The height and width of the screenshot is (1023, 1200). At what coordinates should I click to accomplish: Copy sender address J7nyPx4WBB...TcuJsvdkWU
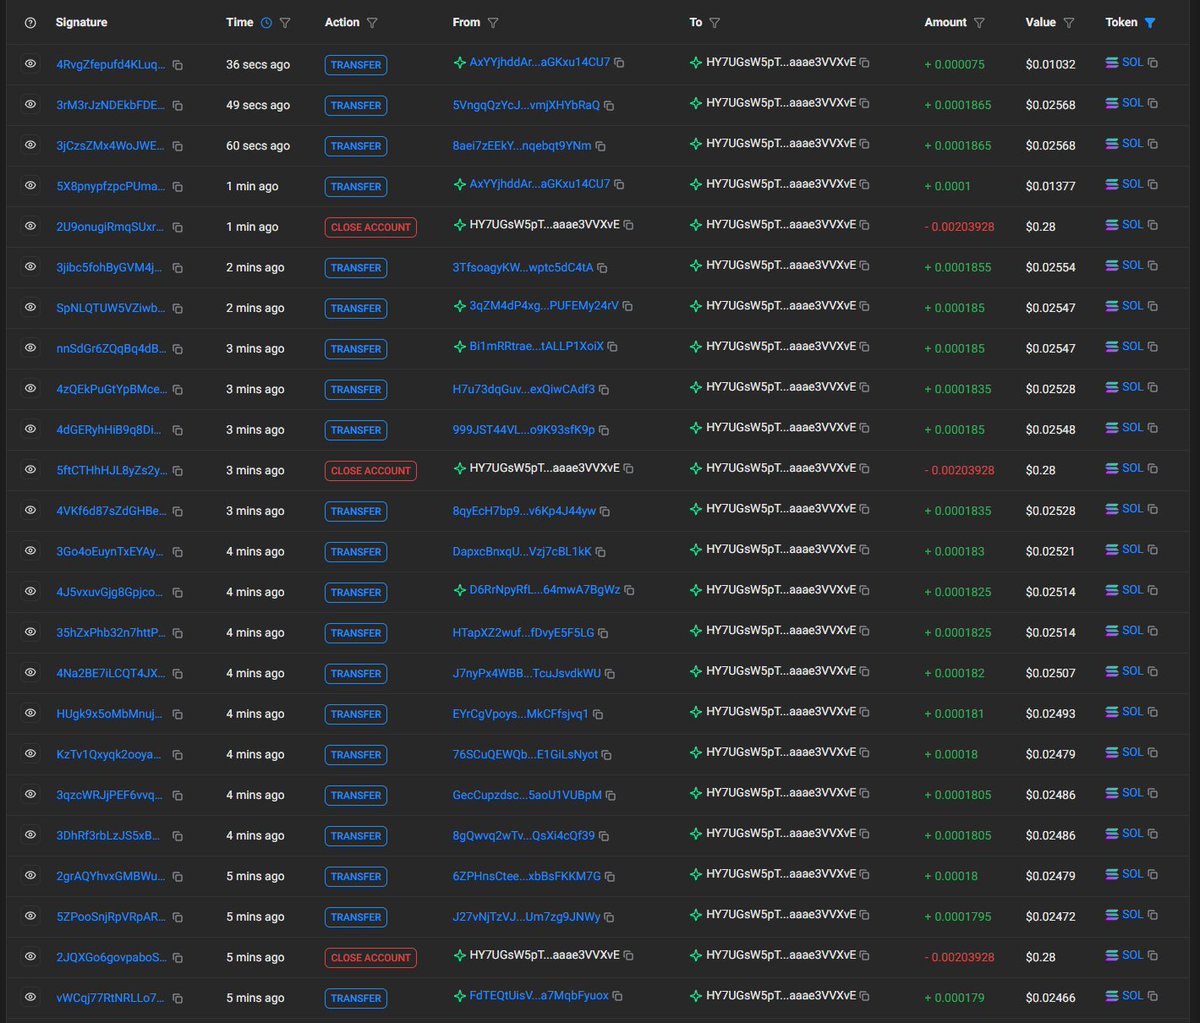[610, 674]
